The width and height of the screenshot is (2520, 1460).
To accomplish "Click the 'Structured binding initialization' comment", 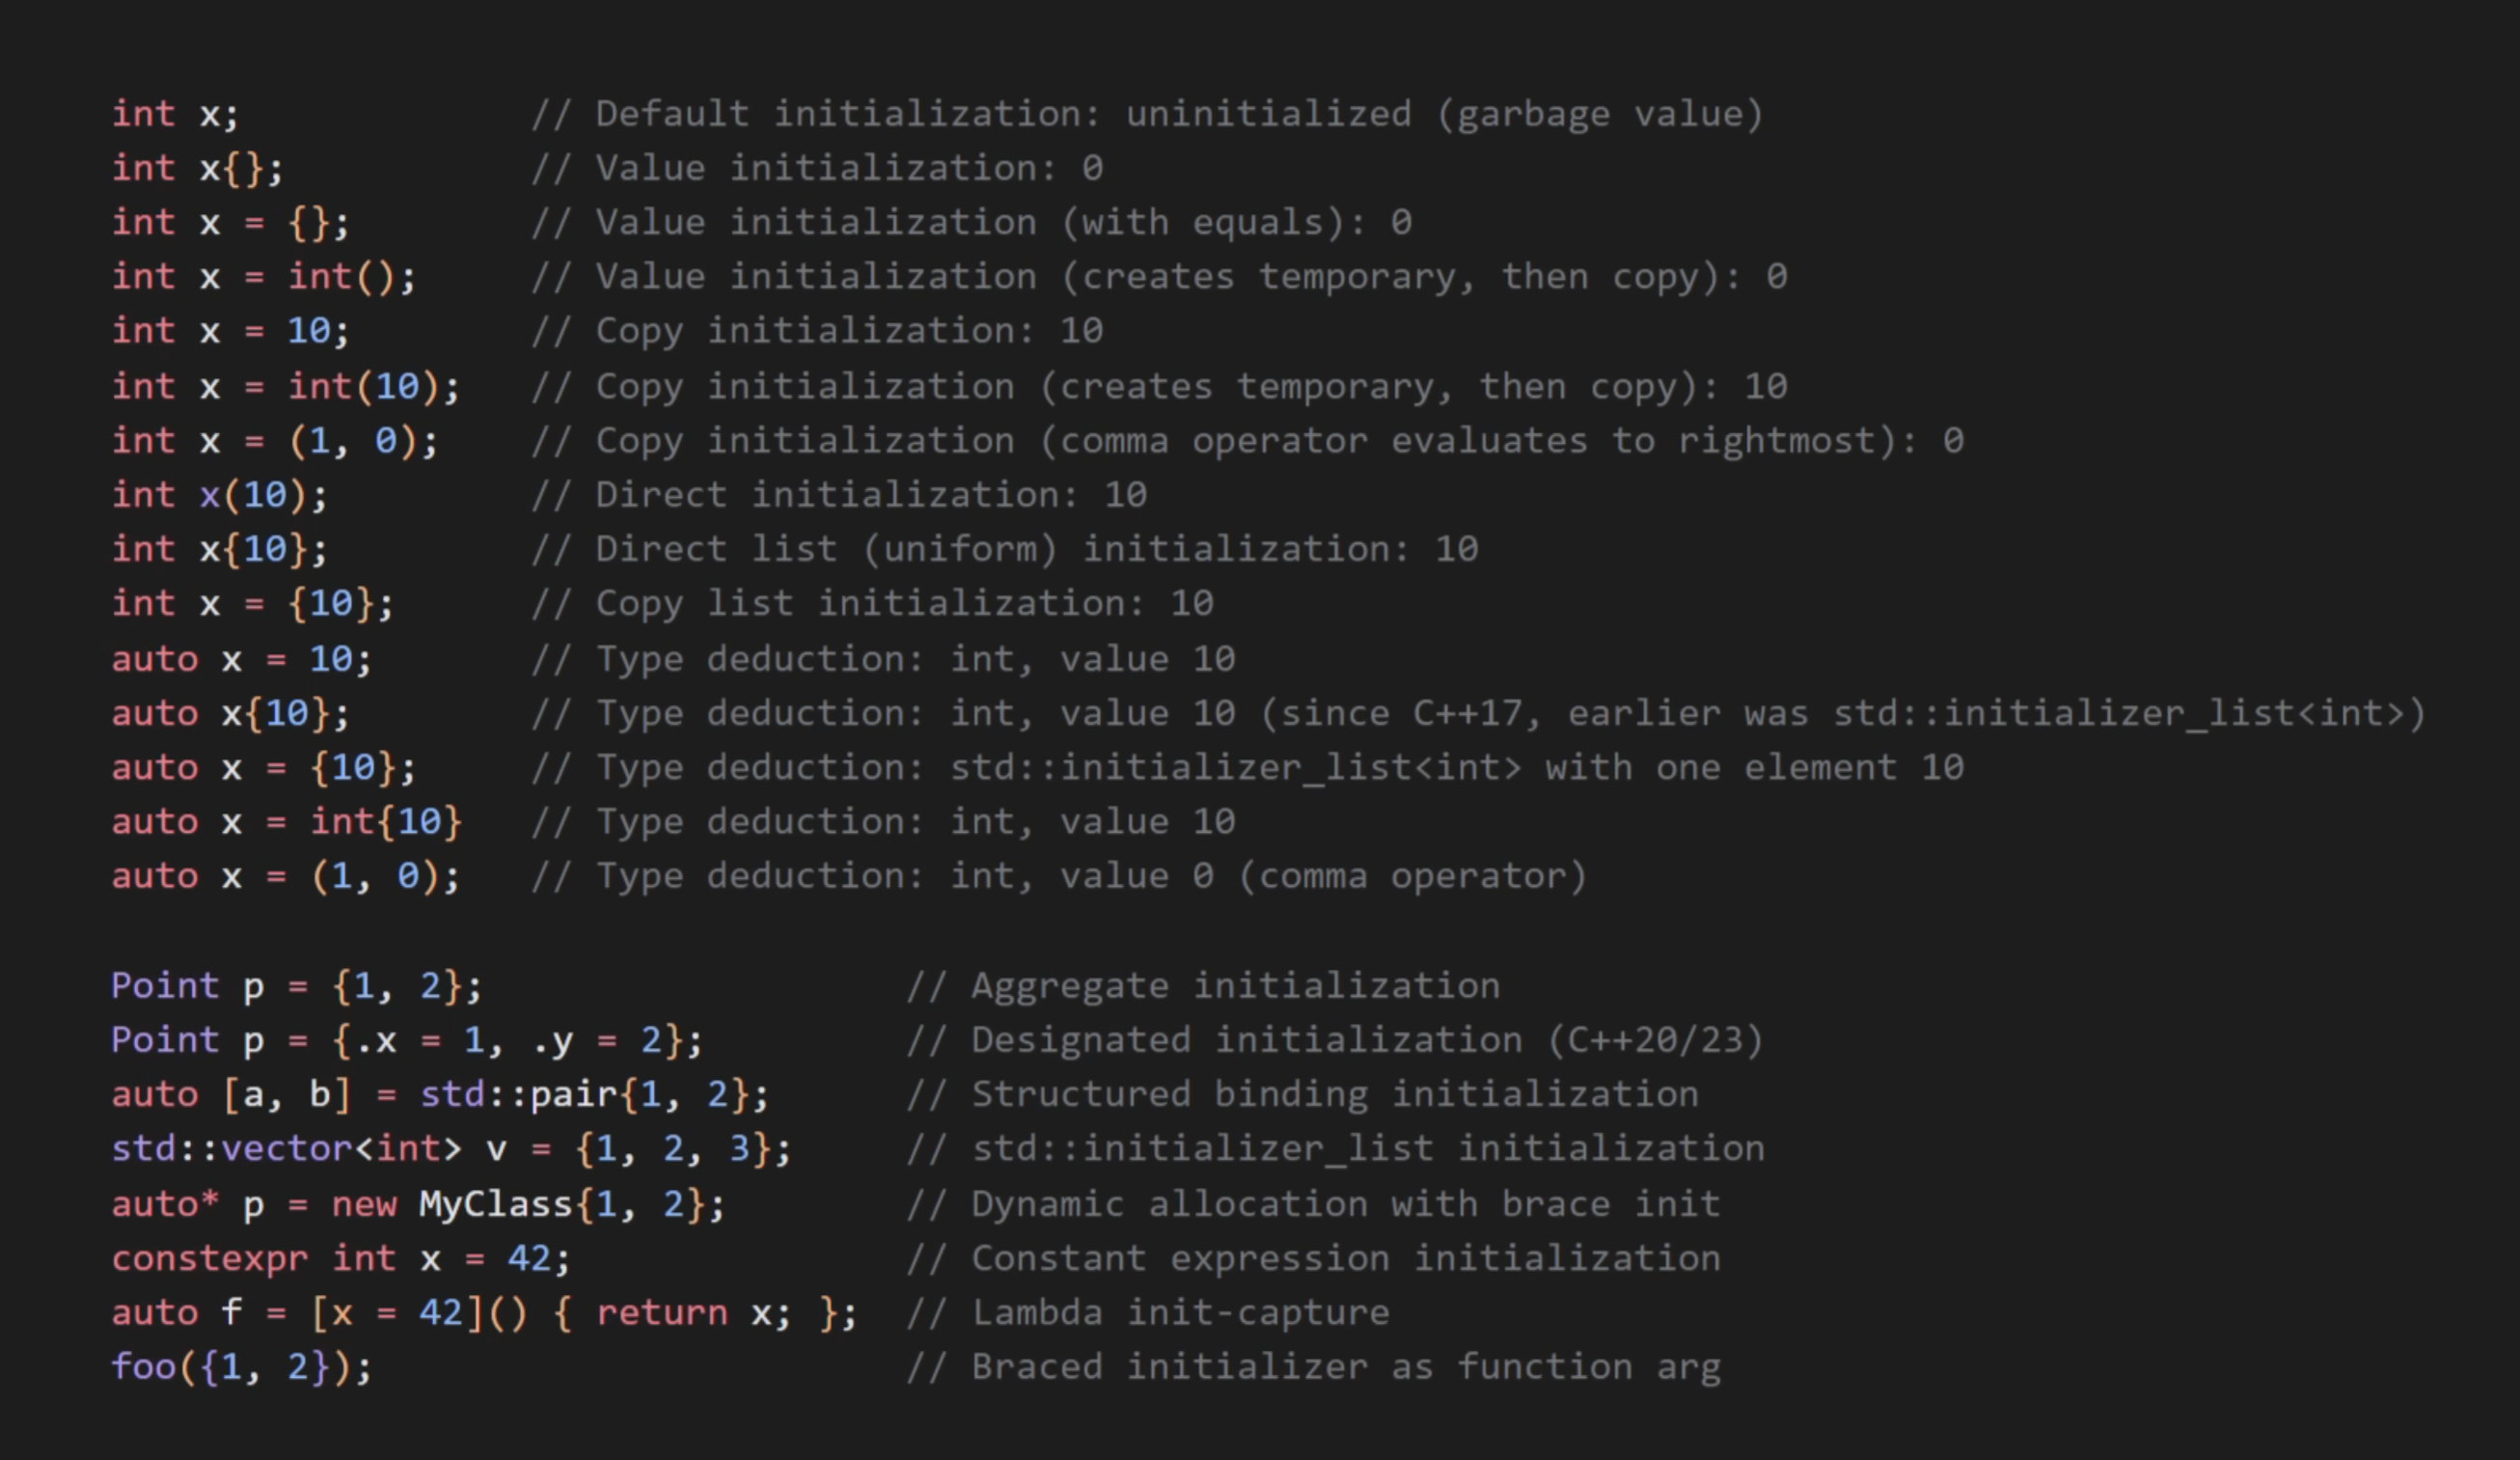I will pyautogui.click(x=1334, y=1094).
